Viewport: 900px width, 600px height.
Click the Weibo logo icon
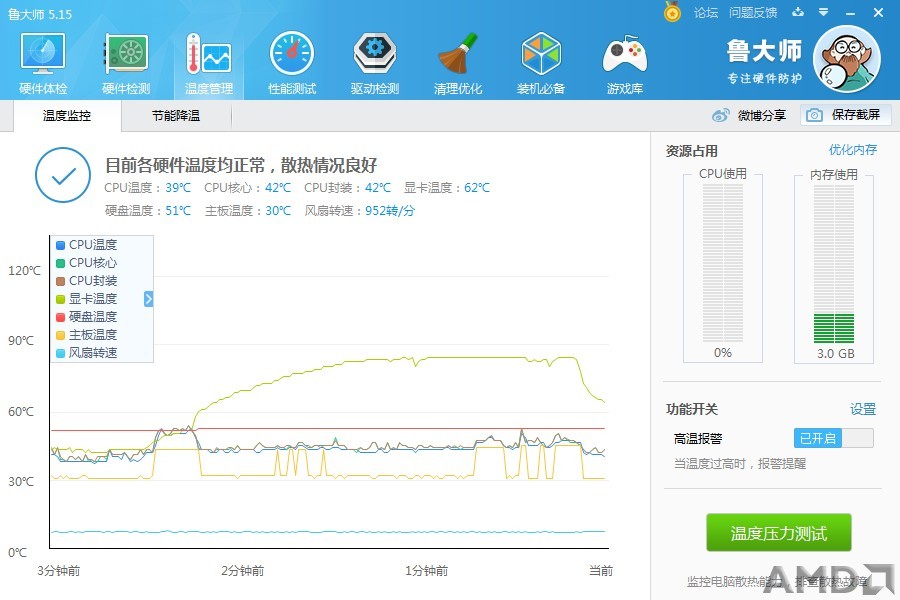pyautogui.click(x=721, y=115)
